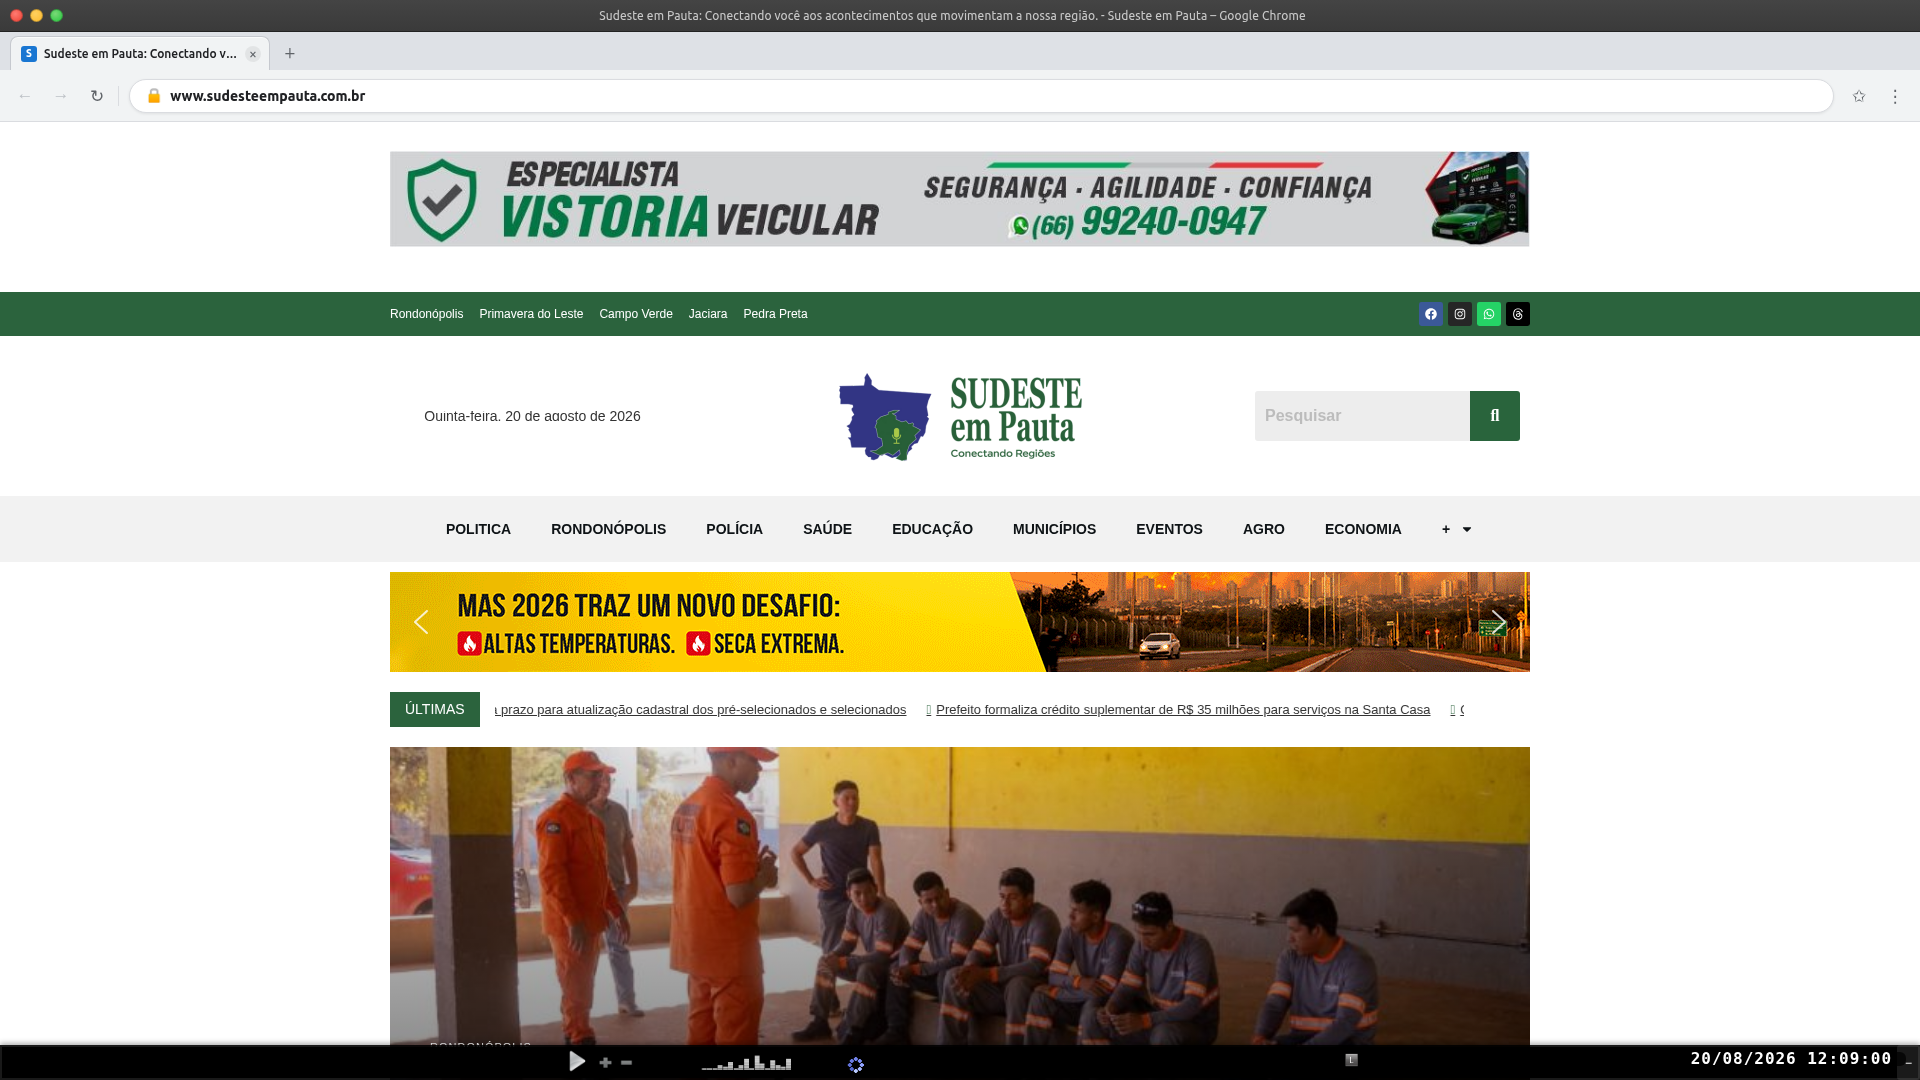Open the AGRO menu section
This screenshot has height=1080, width=1920.
(1263, 529)
